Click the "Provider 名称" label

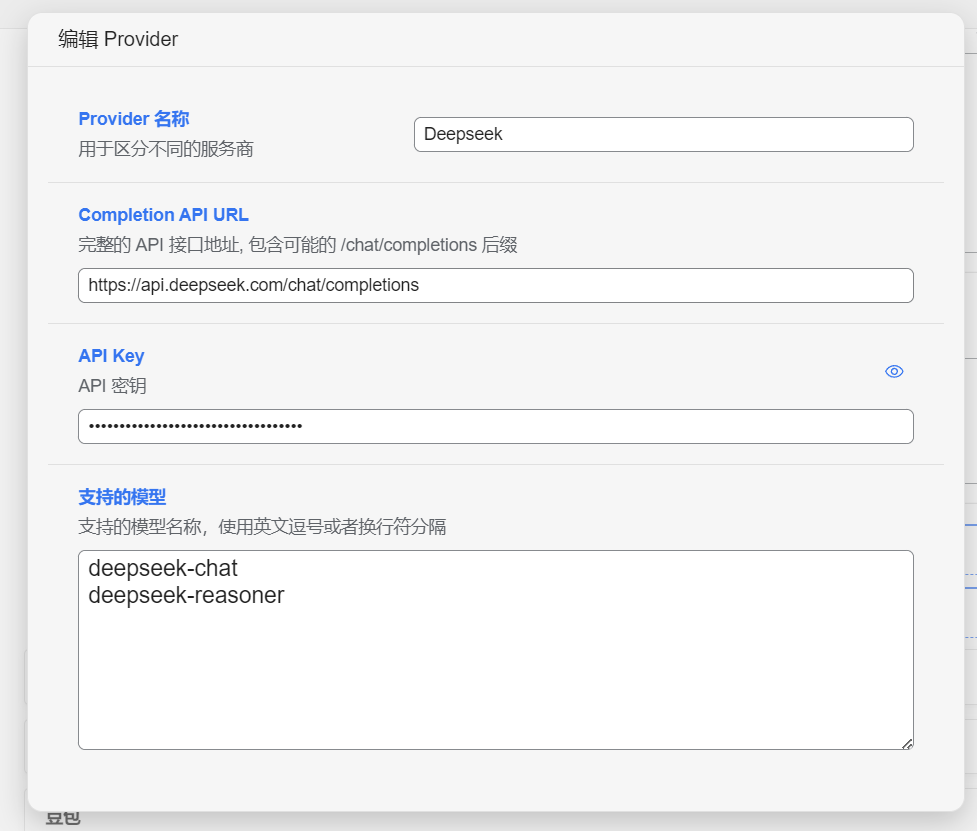pyautogui.click(x=133, y=119)
